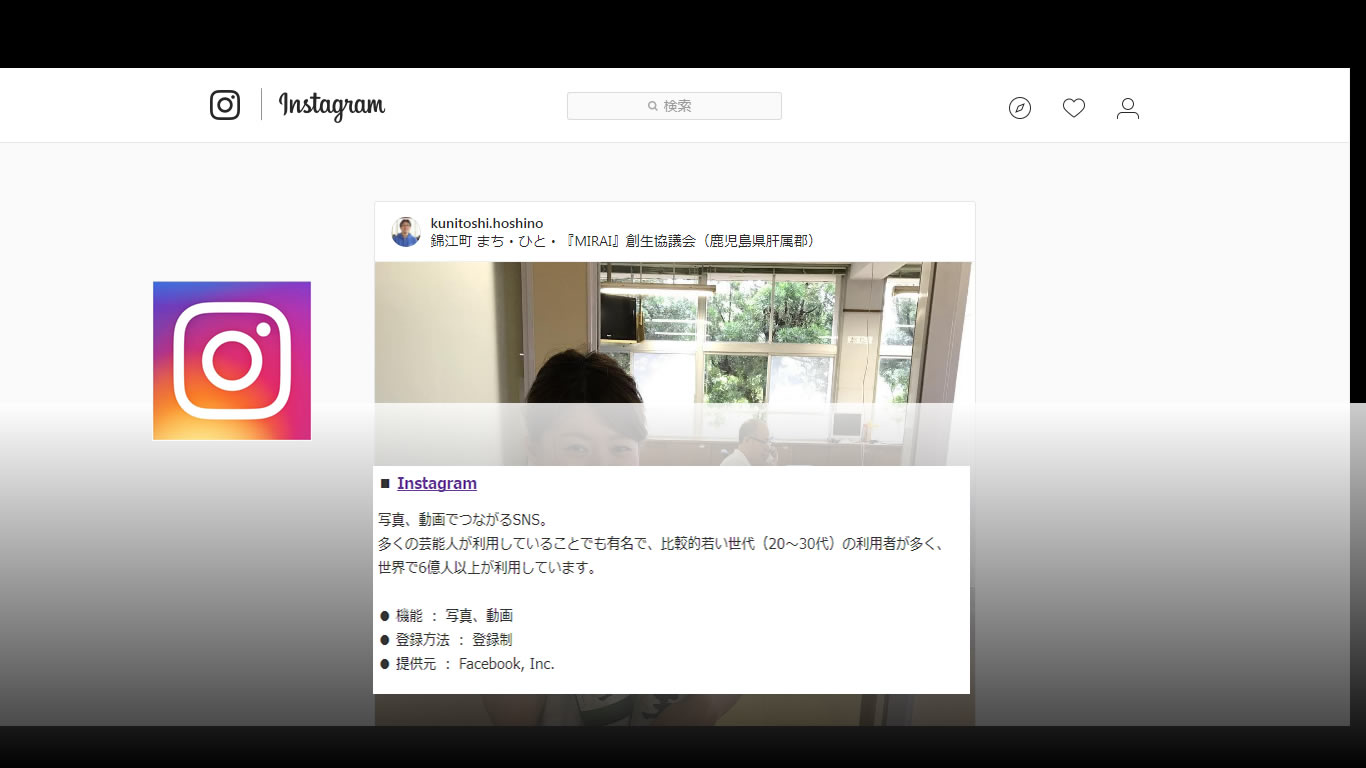Open the kunitoshi.hoshino username link

(x=487, y=223)
